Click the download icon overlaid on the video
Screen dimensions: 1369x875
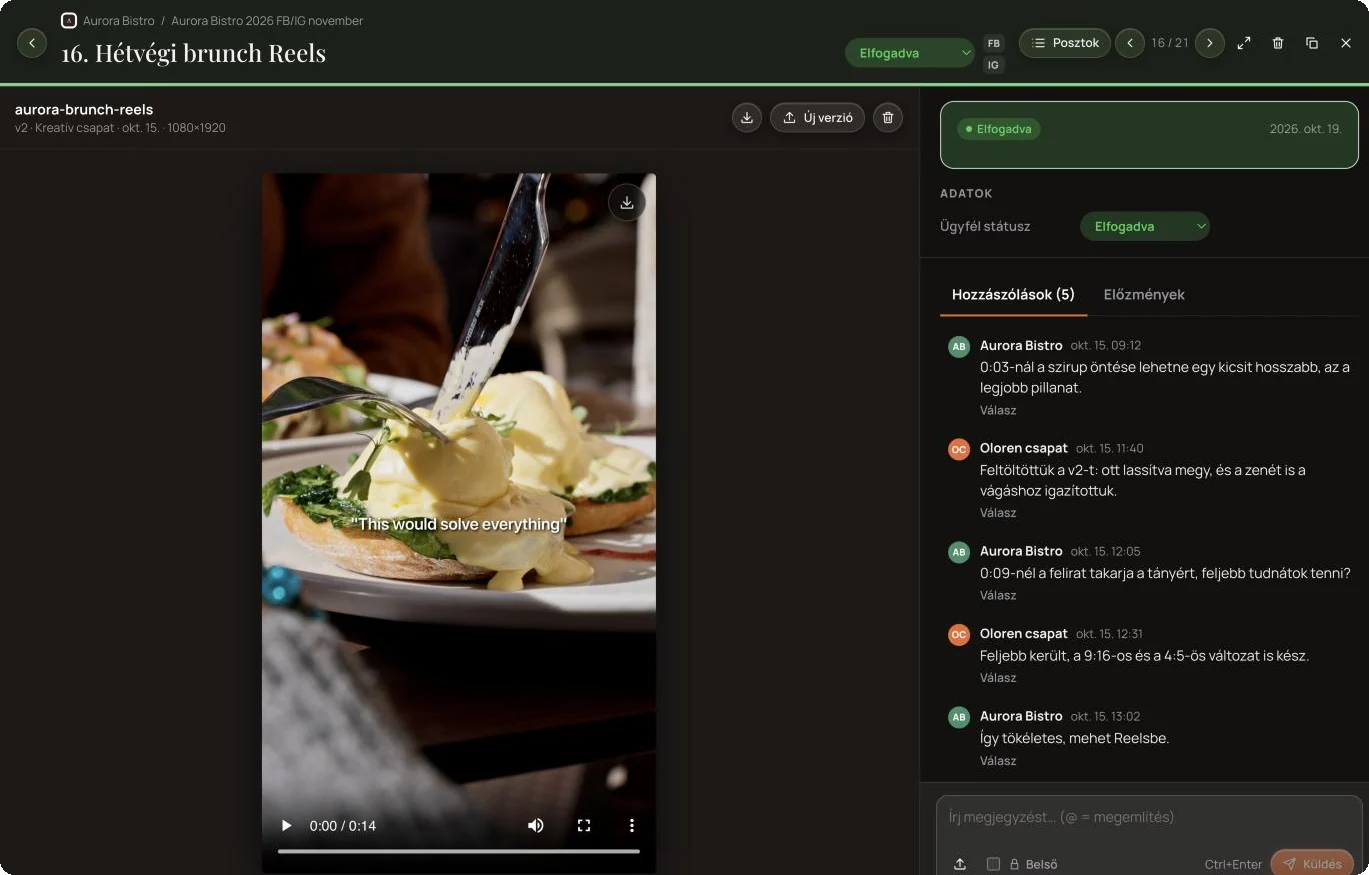(627, 202)
